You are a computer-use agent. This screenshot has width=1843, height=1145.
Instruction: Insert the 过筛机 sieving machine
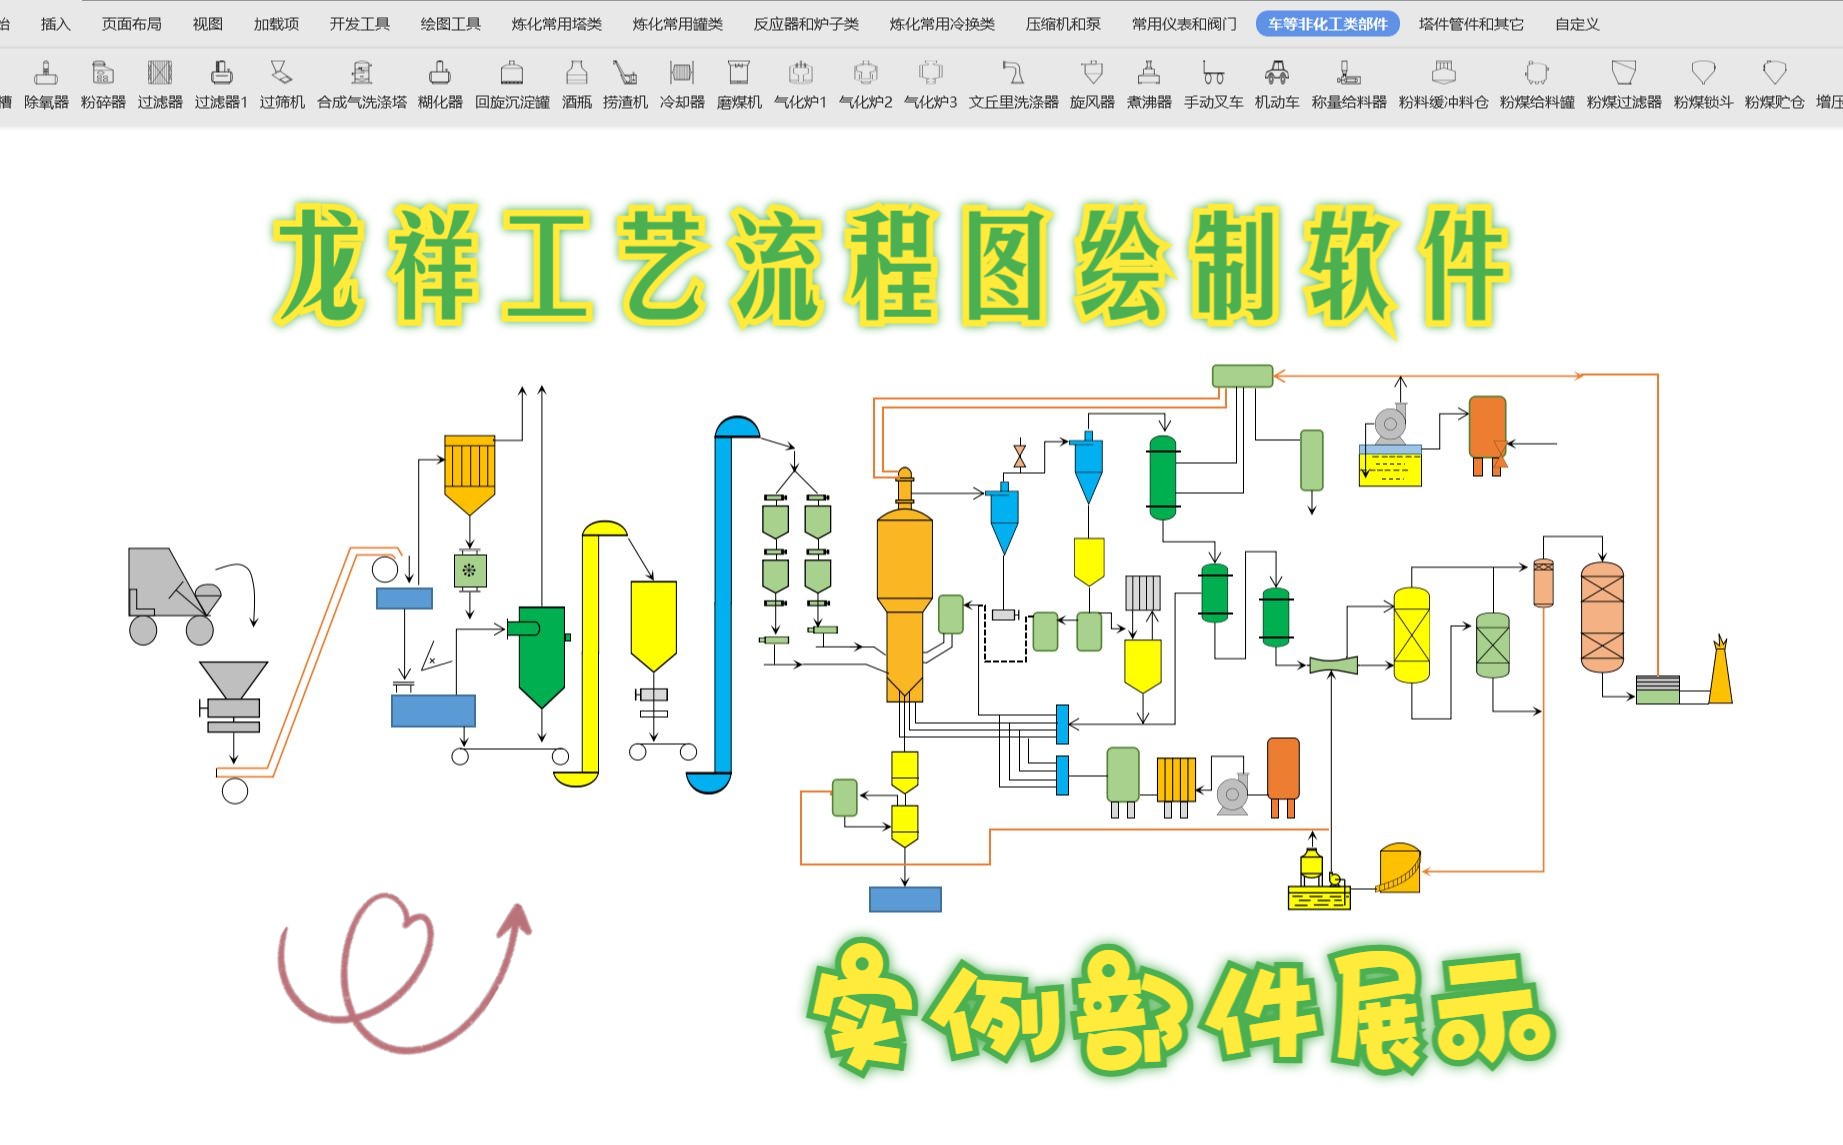click(x=282, y=84)
